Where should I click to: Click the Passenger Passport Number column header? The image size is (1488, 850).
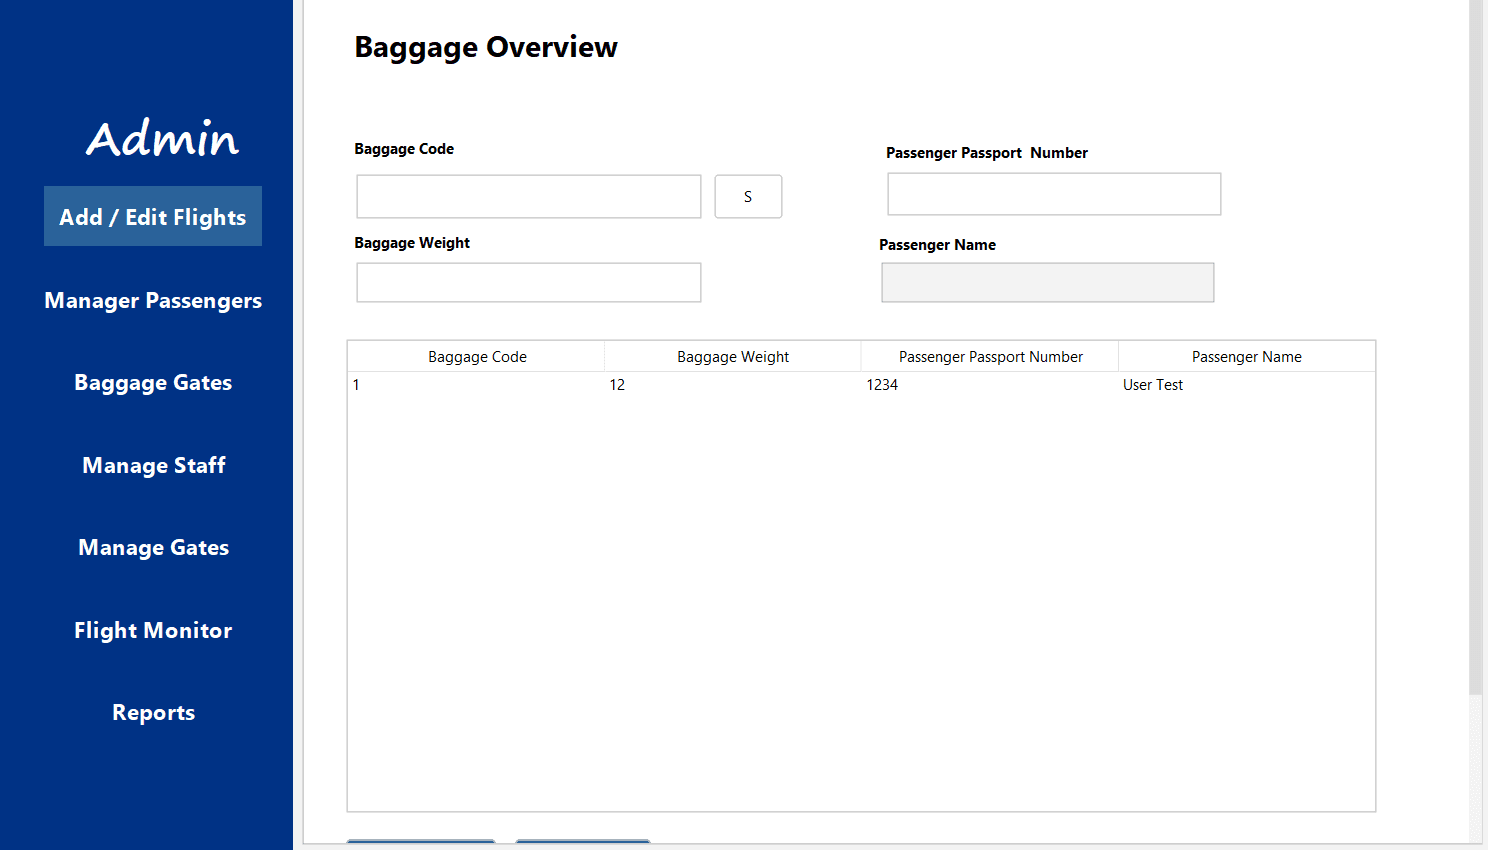[989, 356]
